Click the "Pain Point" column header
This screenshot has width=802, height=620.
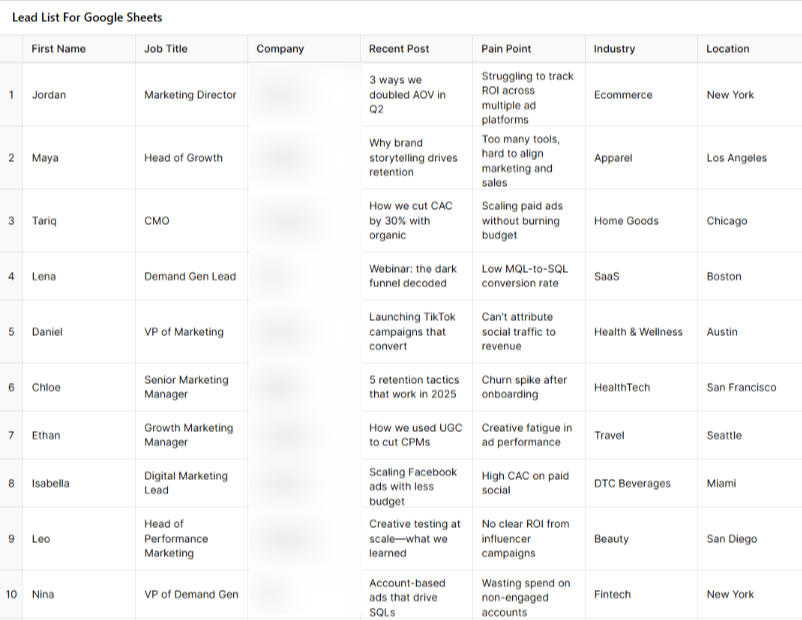[506, 48]
